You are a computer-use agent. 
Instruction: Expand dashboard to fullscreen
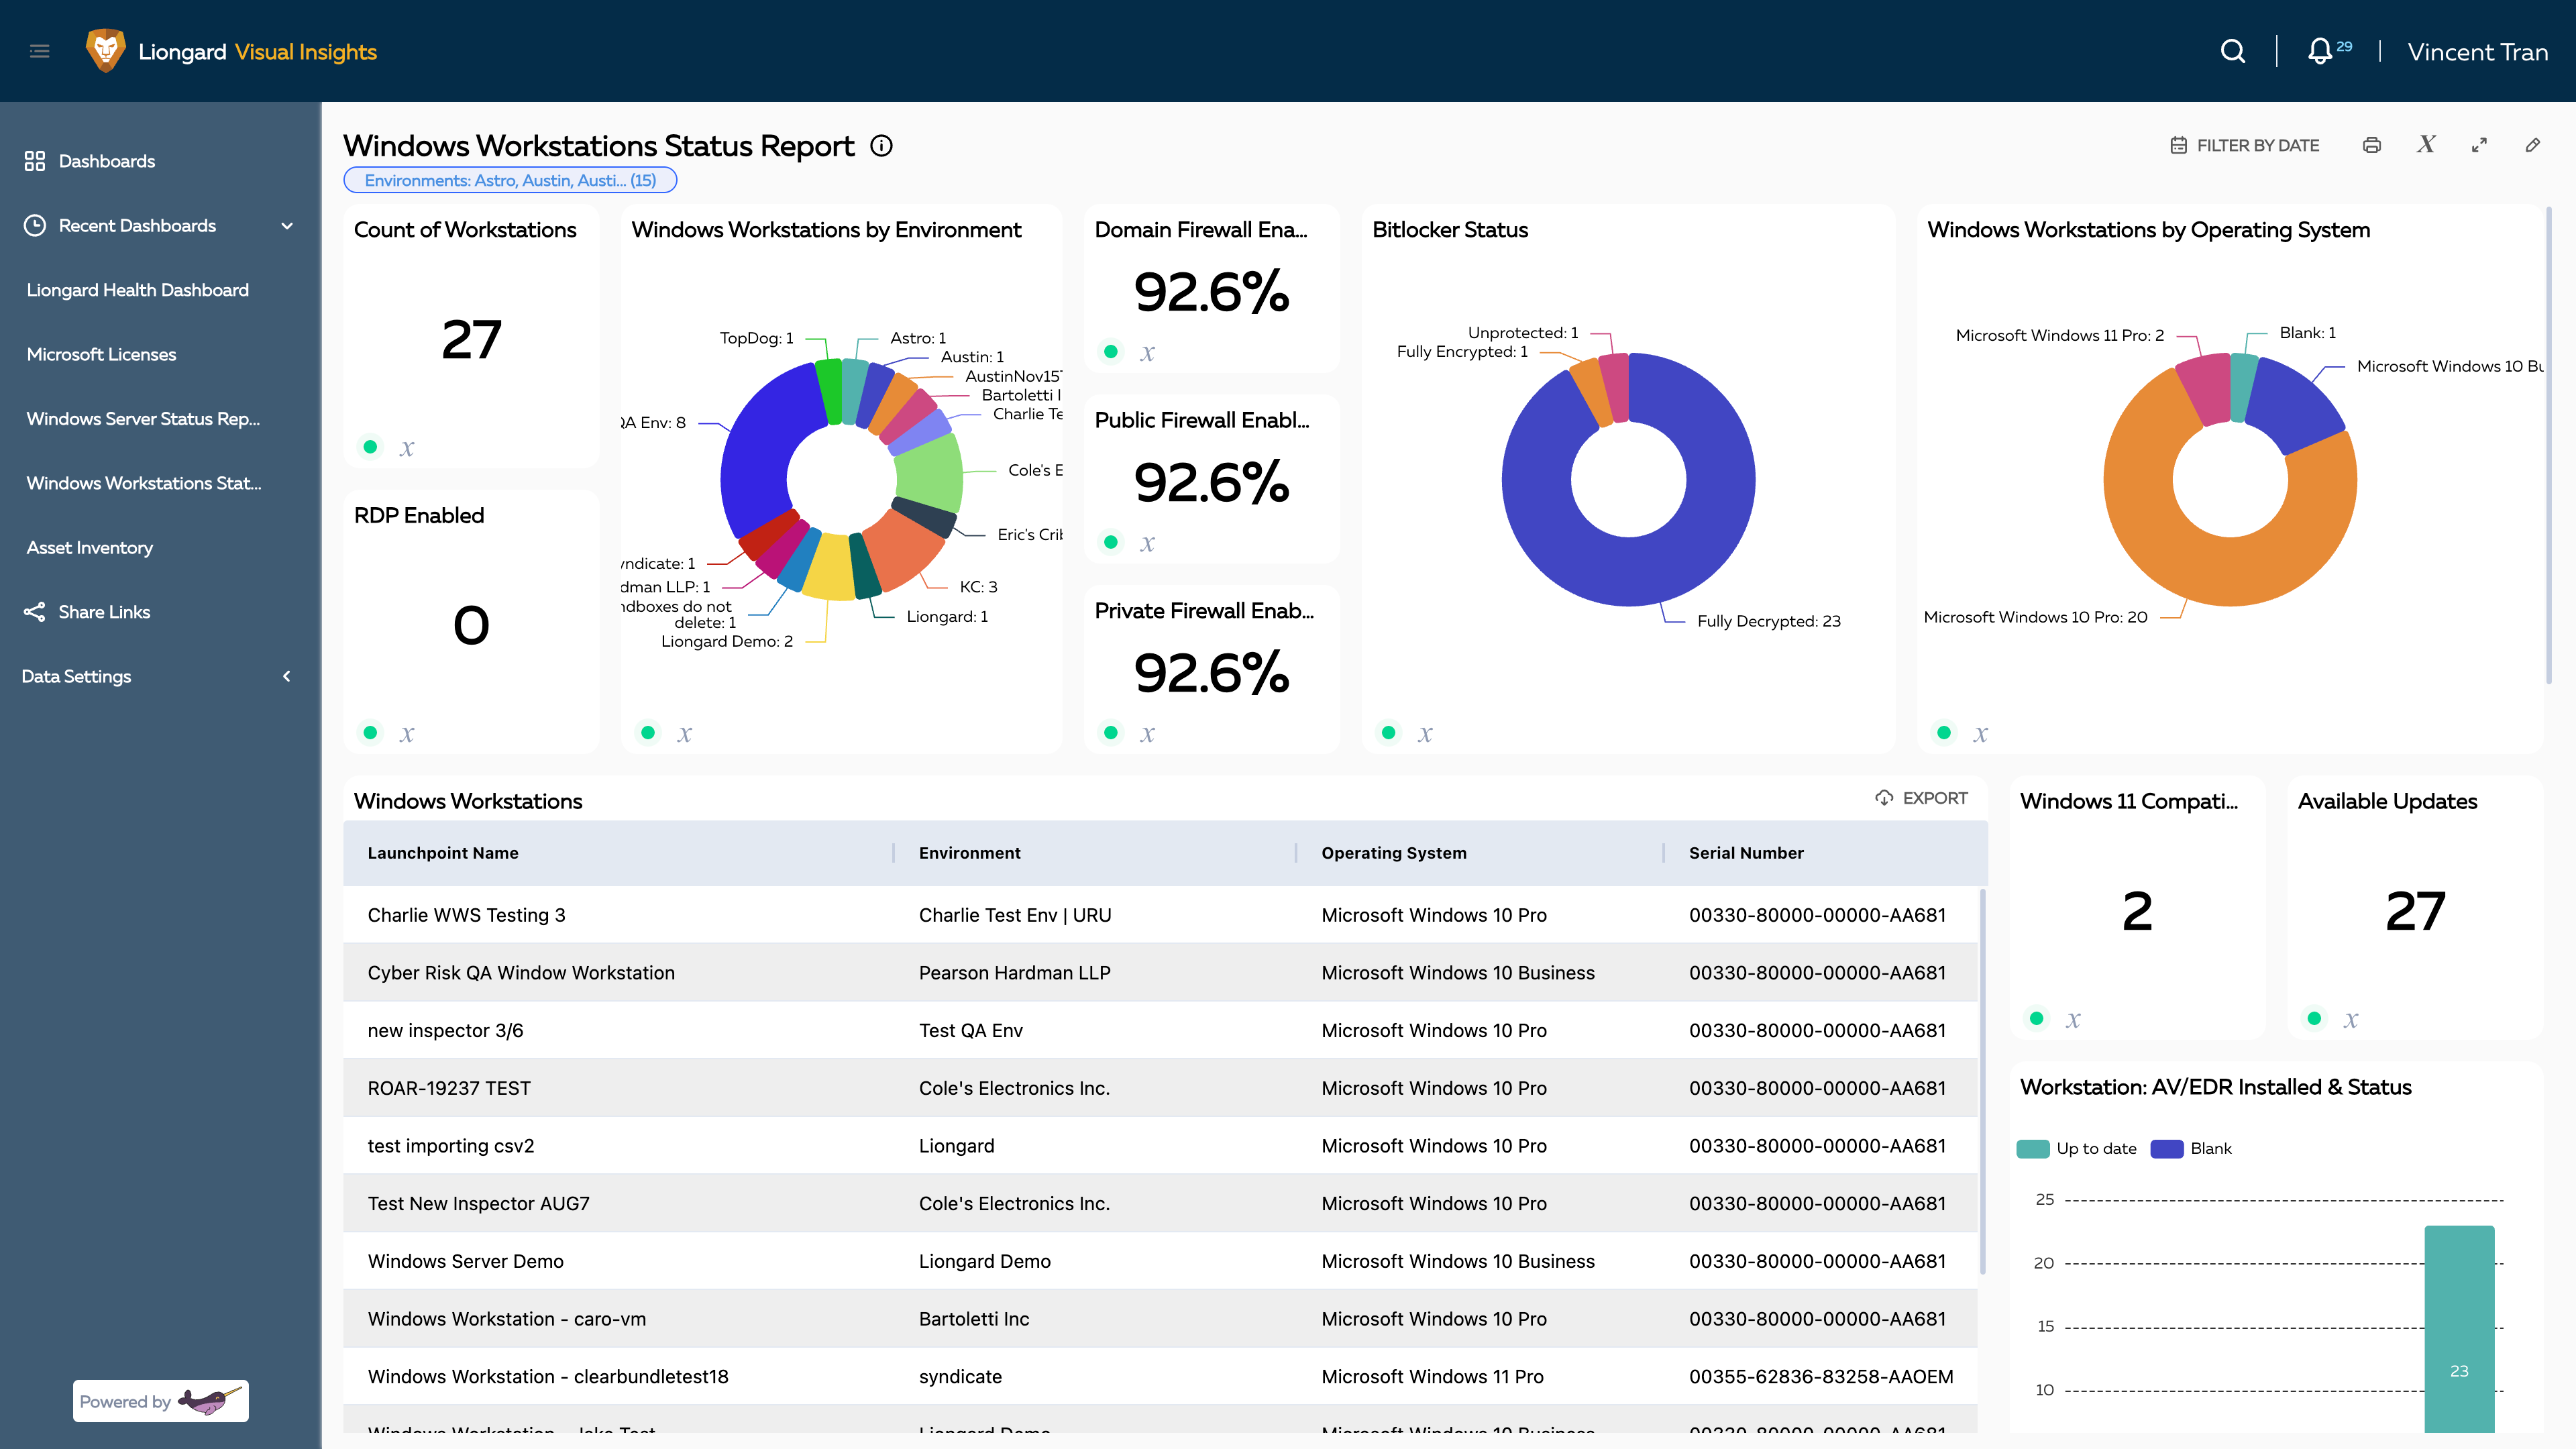(x=2479, y=145)
